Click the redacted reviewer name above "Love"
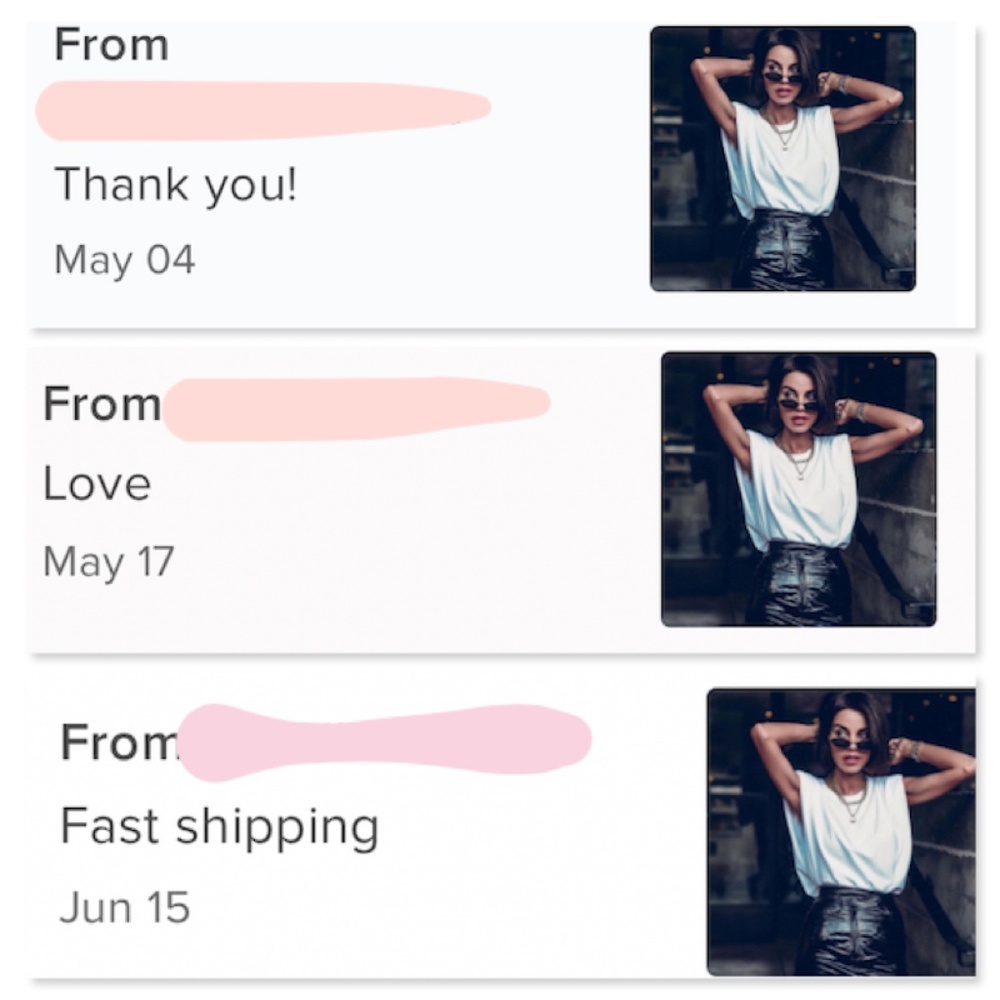 click(355, 408)
